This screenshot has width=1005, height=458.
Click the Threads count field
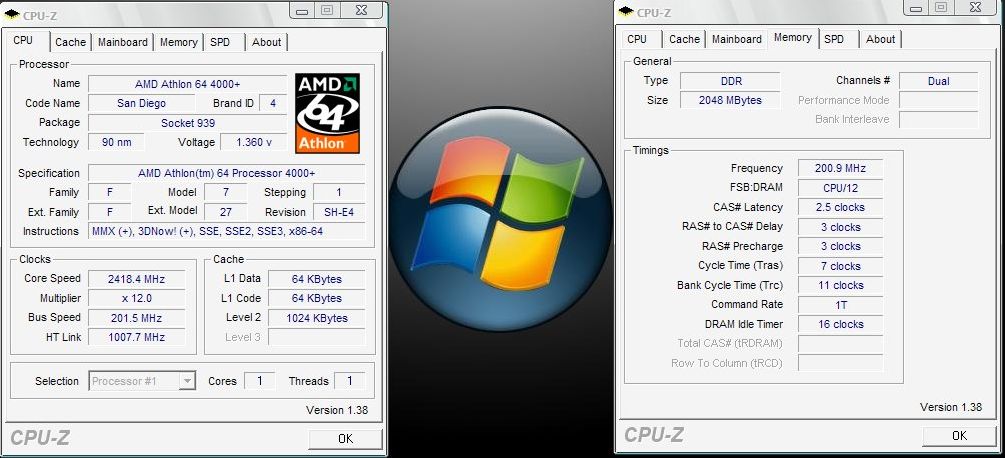pyautogui.click(x=349, y=381)
